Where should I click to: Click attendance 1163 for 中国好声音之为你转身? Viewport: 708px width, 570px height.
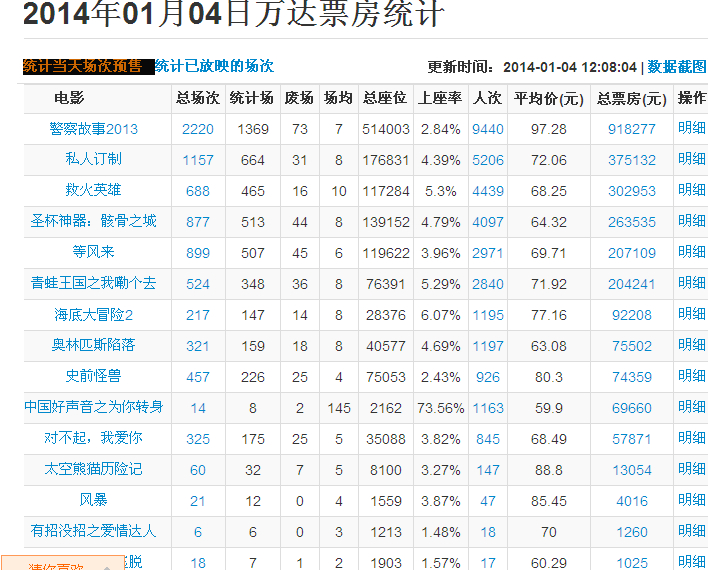click(488, 408)
